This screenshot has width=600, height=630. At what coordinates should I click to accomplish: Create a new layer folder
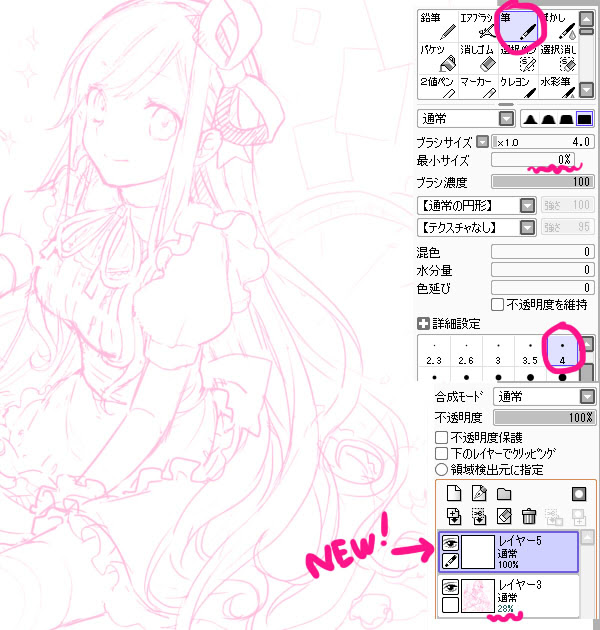504,494
